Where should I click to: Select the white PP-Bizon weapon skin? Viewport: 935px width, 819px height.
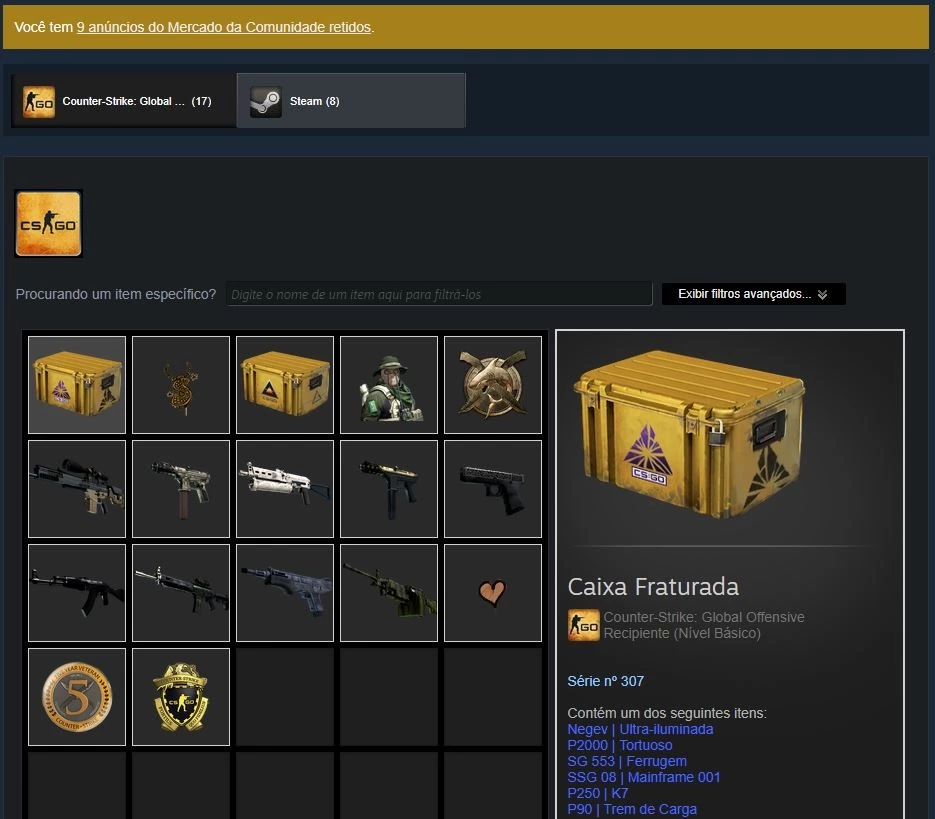click(285, 489)
